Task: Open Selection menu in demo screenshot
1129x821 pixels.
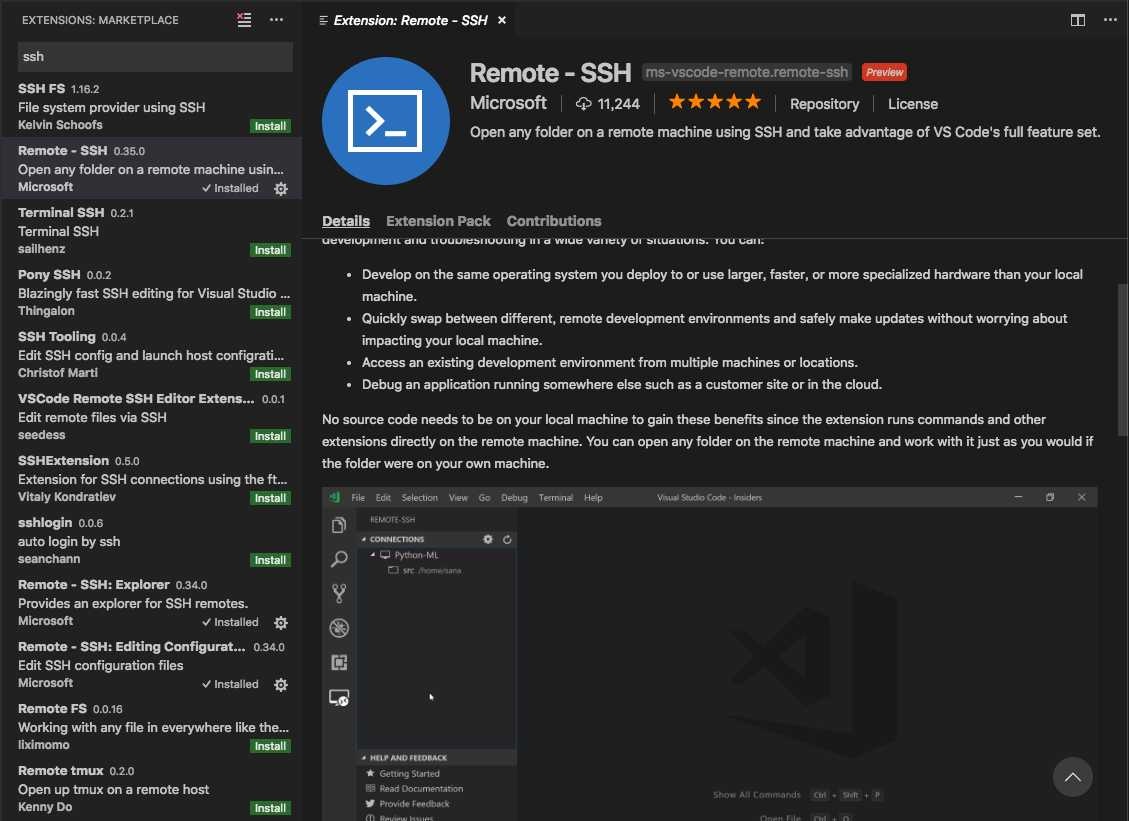Action: [419, 498]
